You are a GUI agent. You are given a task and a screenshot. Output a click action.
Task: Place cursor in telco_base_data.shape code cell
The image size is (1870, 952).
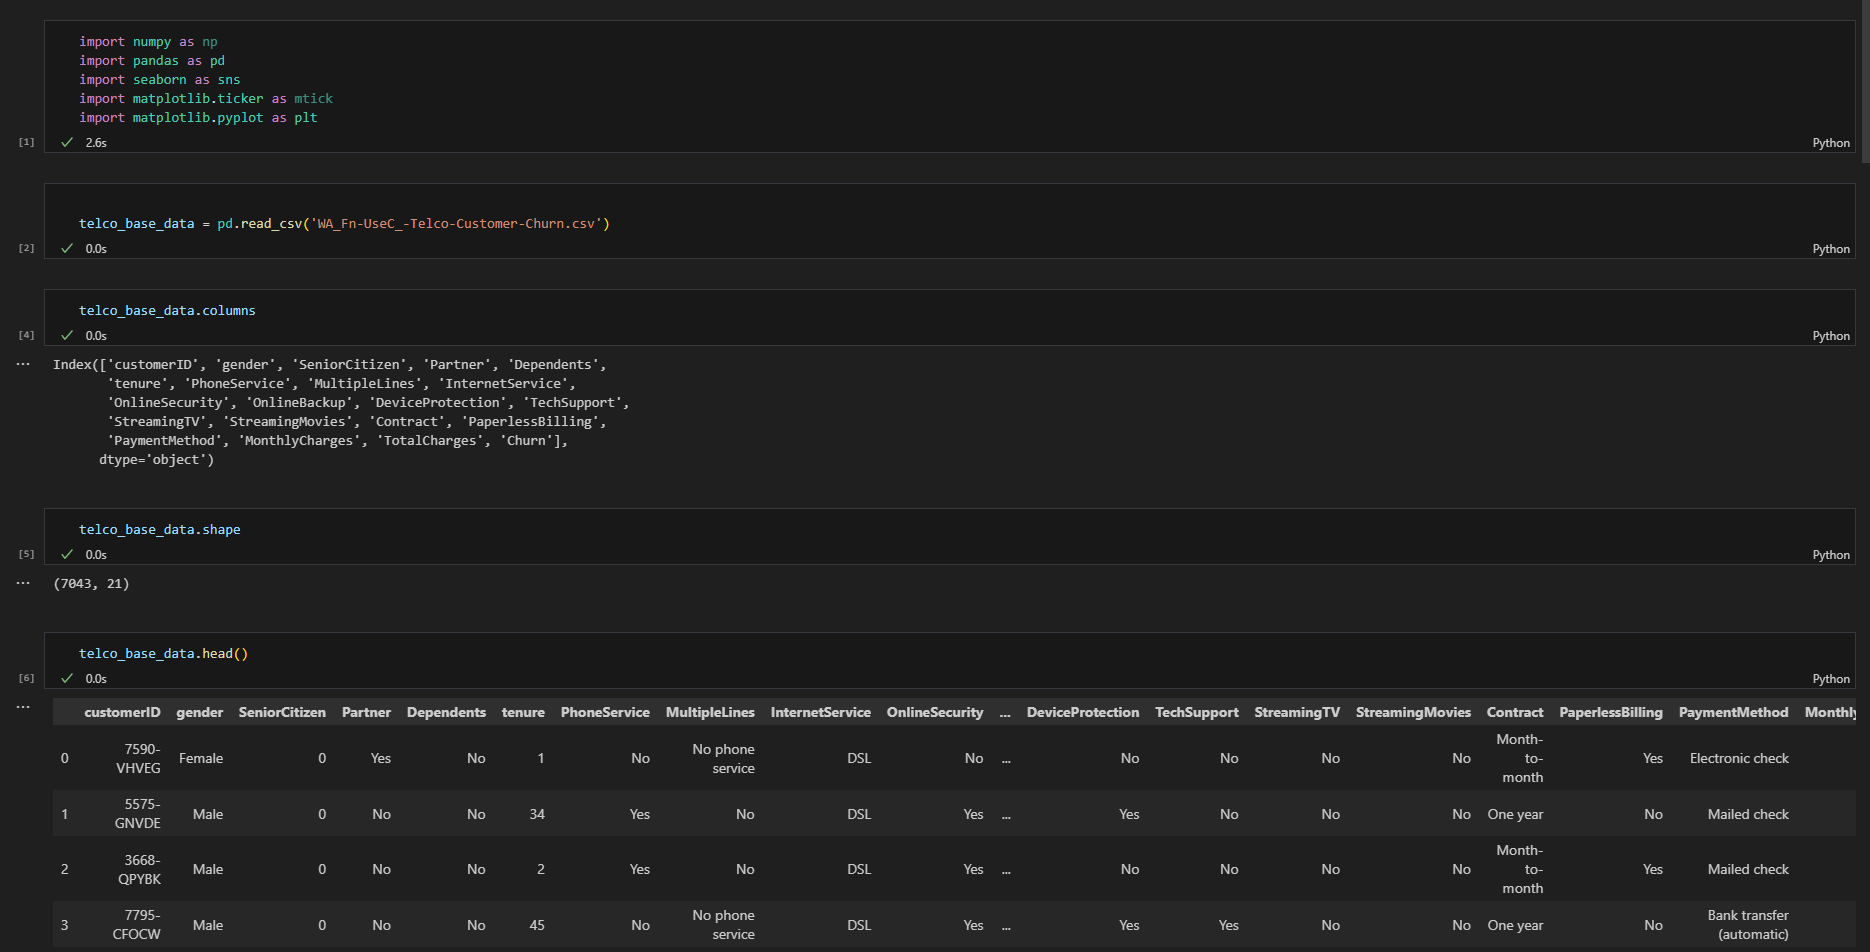coord(949,529)
